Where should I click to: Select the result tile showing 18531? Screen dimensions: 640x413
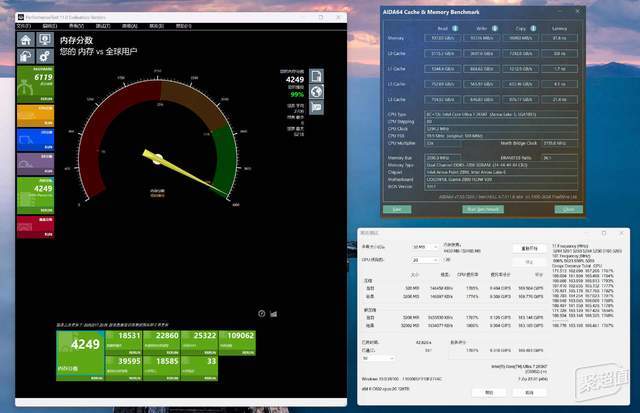click(x=124, y=343)
